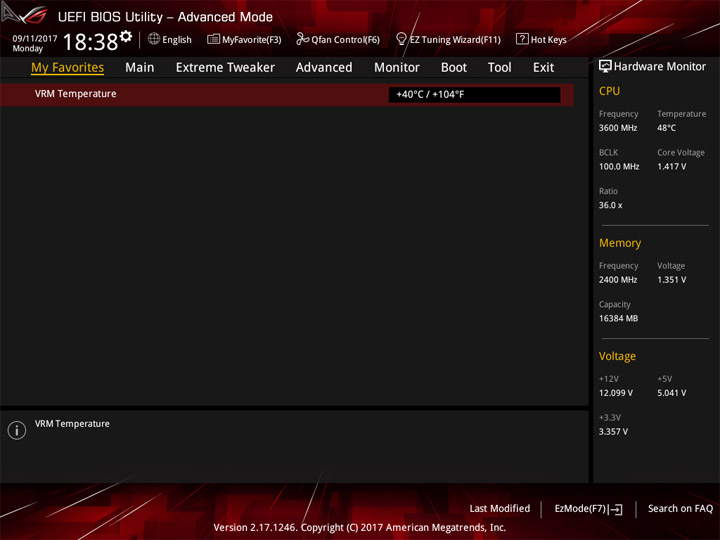Click the MyFavorite list icon
Viewport: 720px width, 540px height.
point(213,39)
